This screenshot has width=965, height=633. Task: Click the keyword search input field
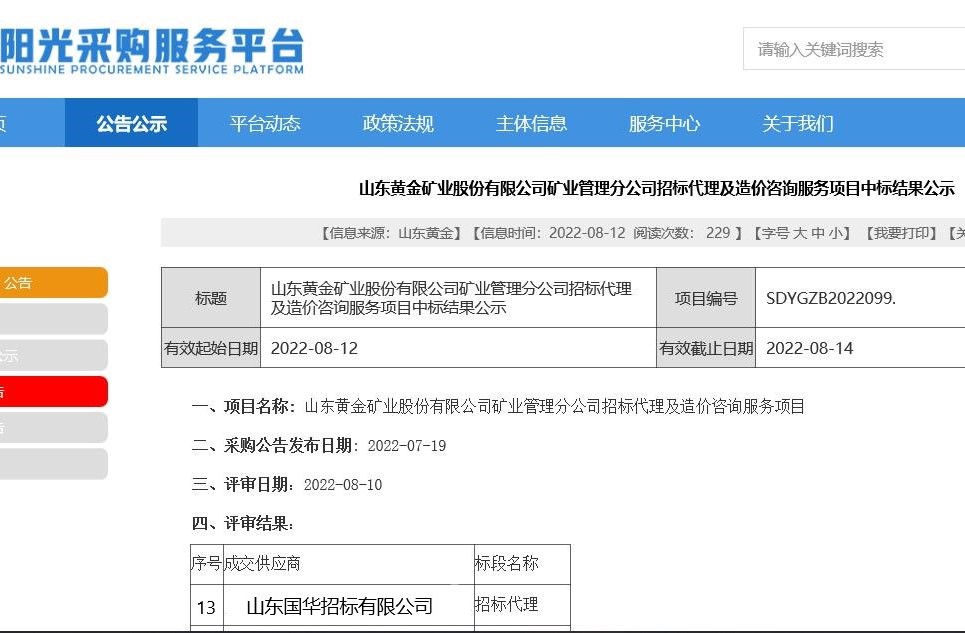tap(854, 49)
